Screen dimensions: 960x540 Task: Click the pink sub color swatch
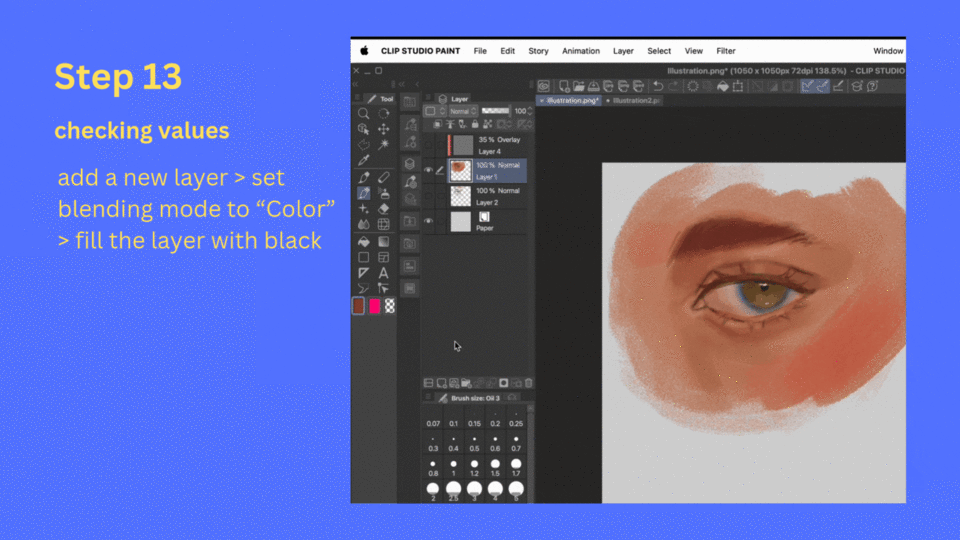click(374, 306)
